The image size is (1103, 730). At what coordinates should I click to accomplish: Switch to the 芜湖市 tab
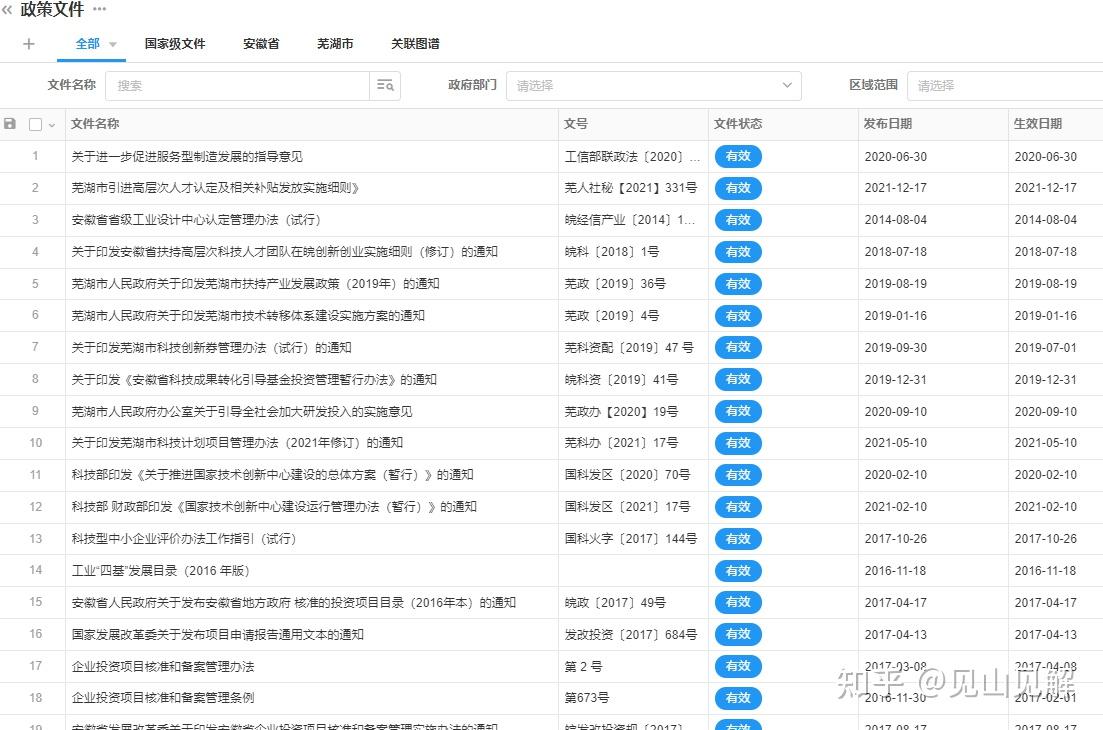335,44
